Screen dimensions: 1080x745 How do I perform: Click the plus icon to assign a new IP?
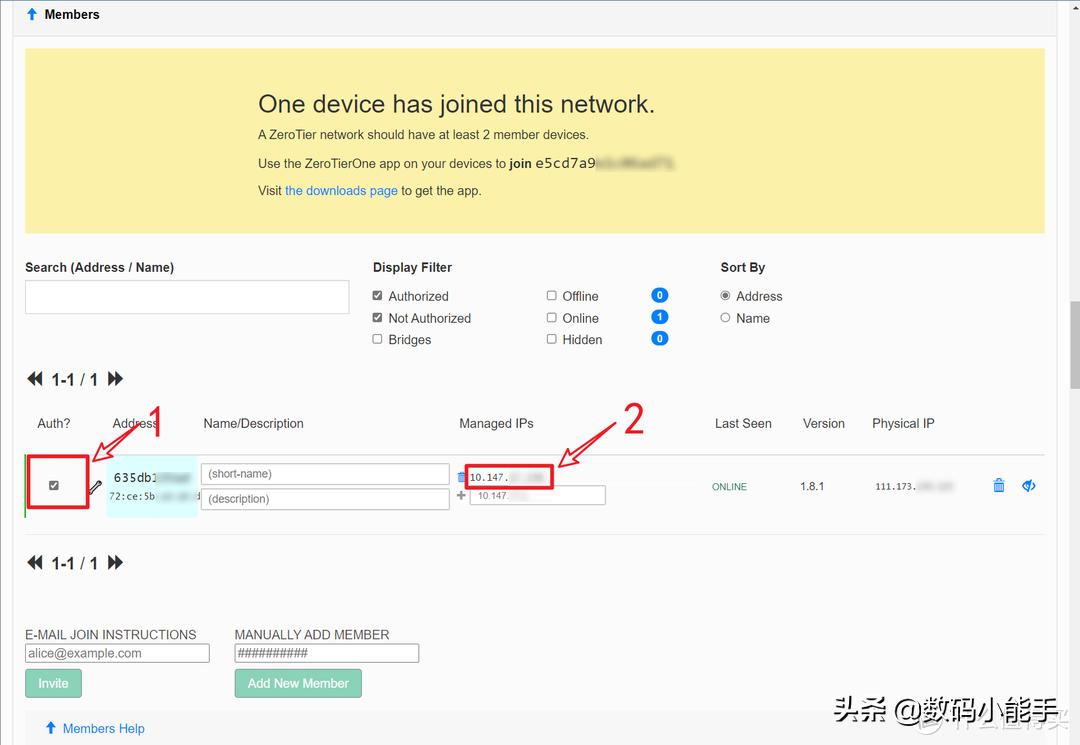point(460,495)
